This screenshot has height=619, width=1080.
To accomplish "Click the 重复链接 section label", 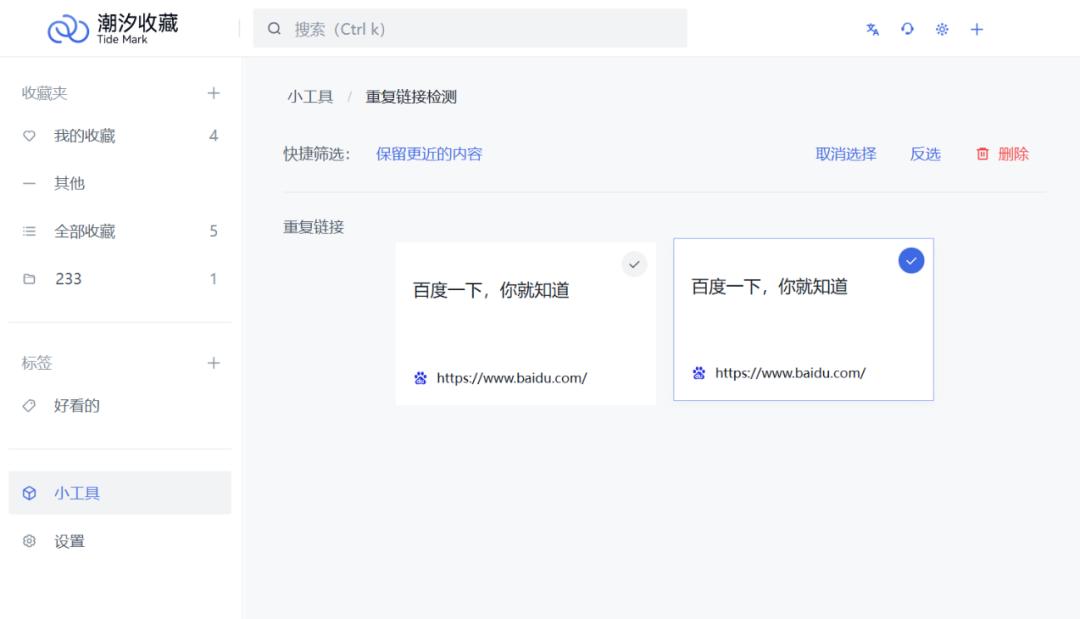I will point(313,227).
